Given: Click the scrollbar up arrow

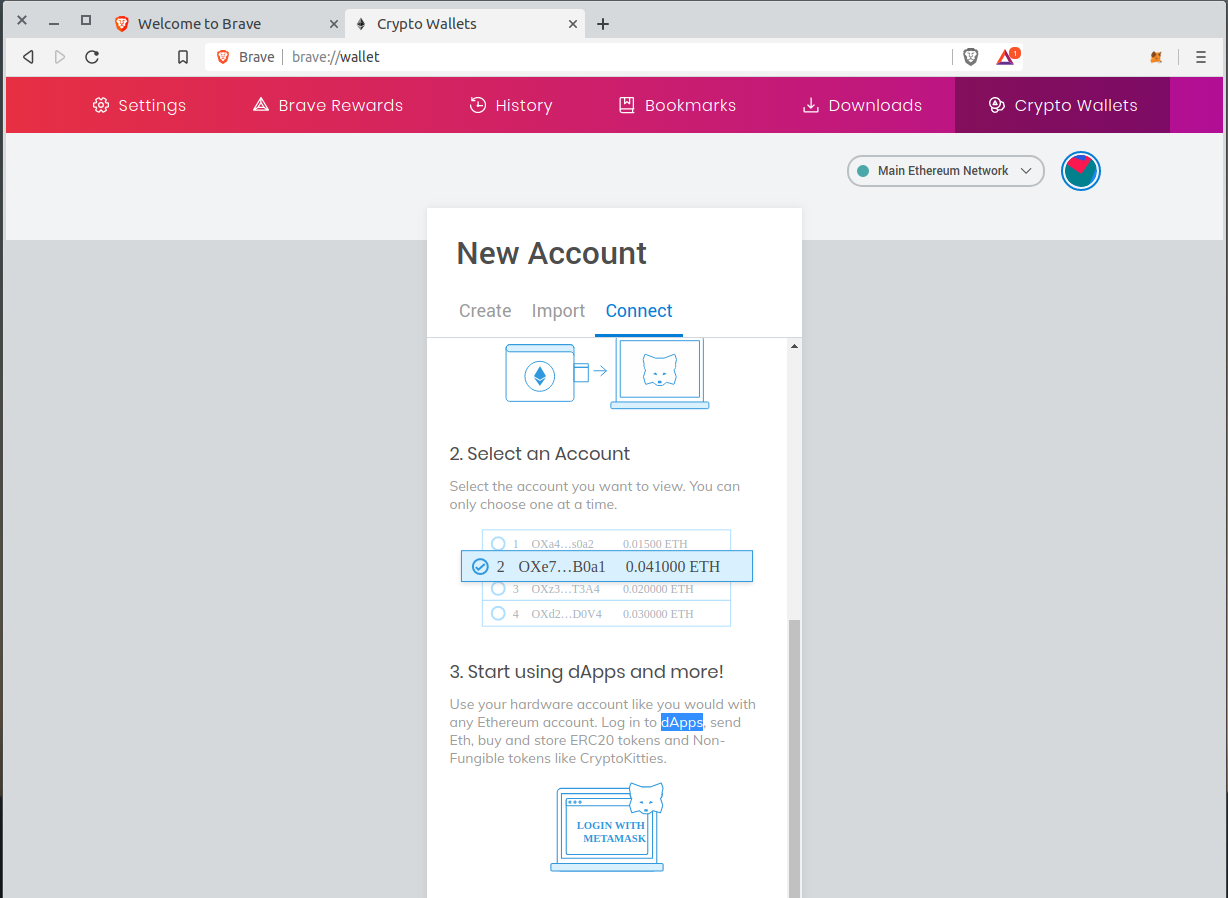Looking at the screenshot, I should tap(794, 346).
